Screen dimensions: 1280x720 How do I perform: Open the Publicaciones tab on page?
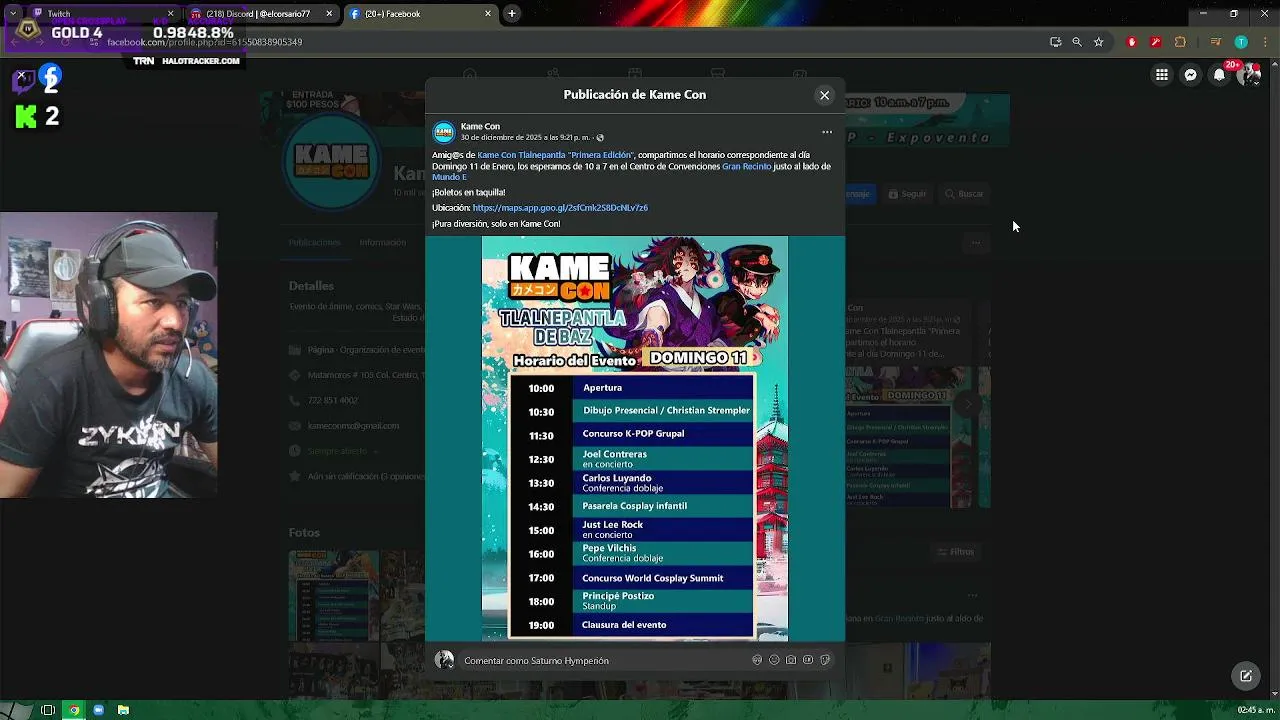[314, 242]
